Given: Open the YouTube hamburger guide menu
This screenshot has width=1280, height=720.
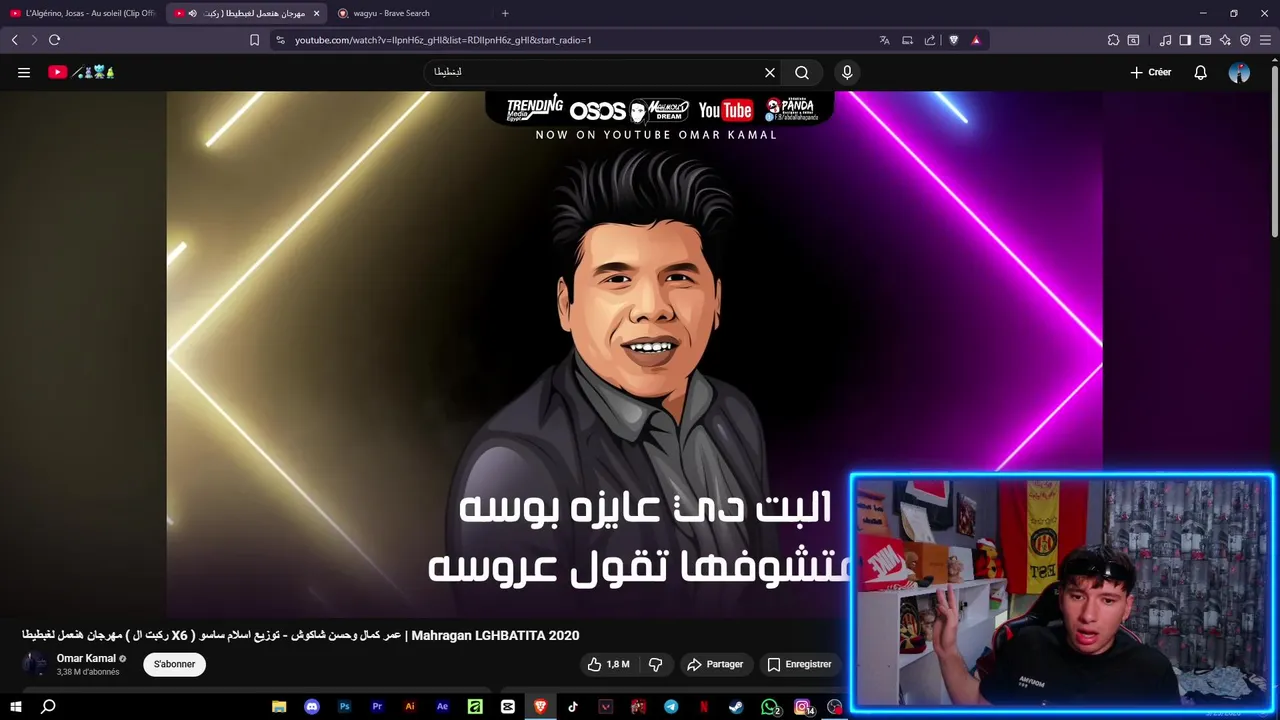Looking at the screenshot, I should click(x=24, y=72).
